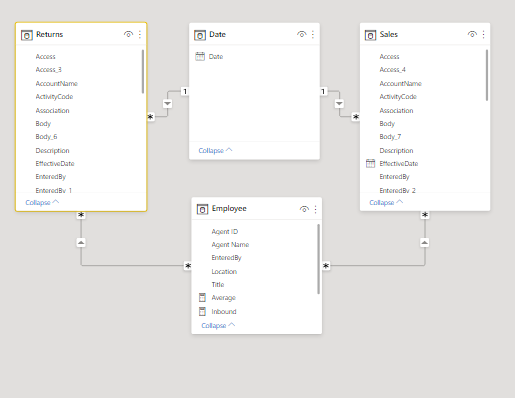The image size is (515, 398).
Task: Click the '1' marker on Date's right side
Action: 323,91
